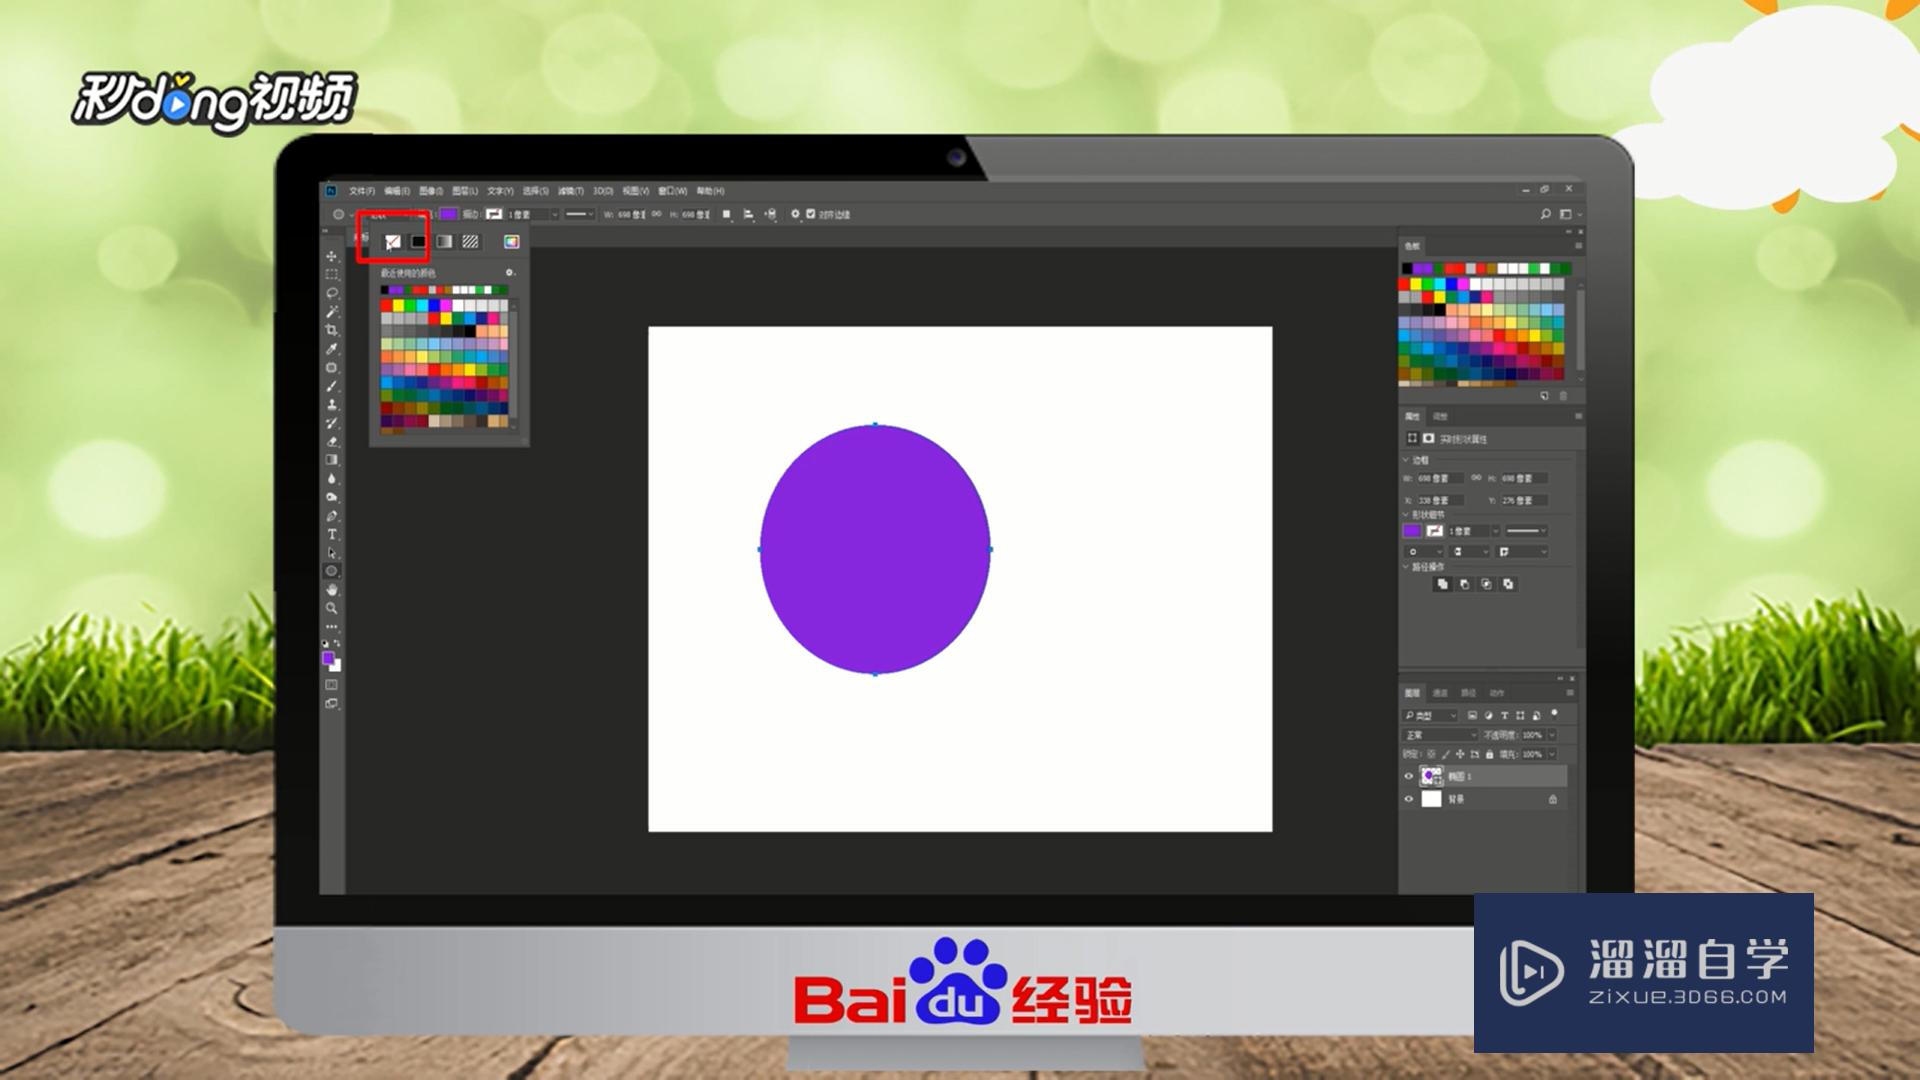Toggle the type layer filter
The width and height of the screenshot is (1920, 1080).
(x=1505, y=715)
